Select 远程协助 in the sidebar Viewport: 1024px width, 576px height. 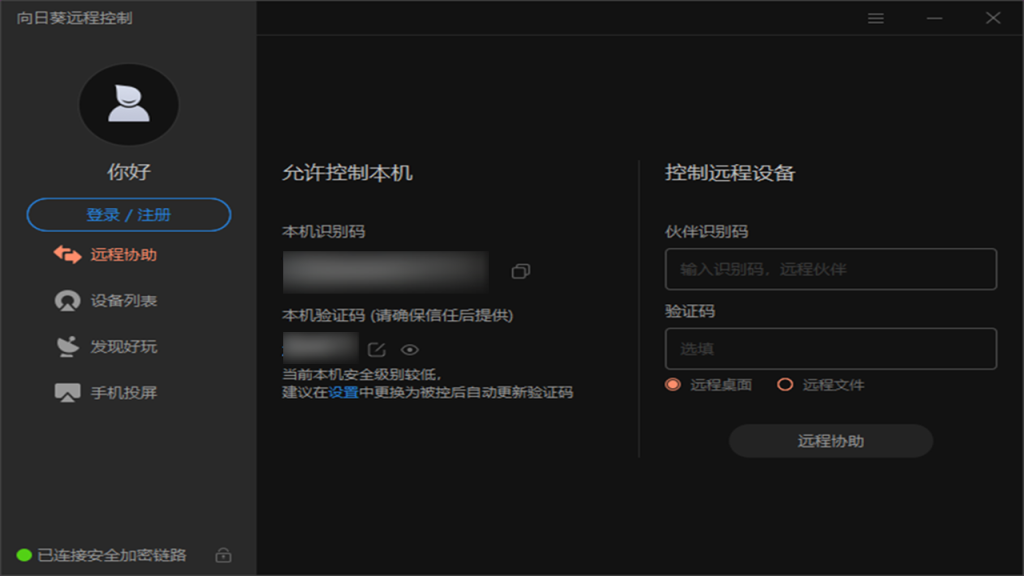(105, 255)
